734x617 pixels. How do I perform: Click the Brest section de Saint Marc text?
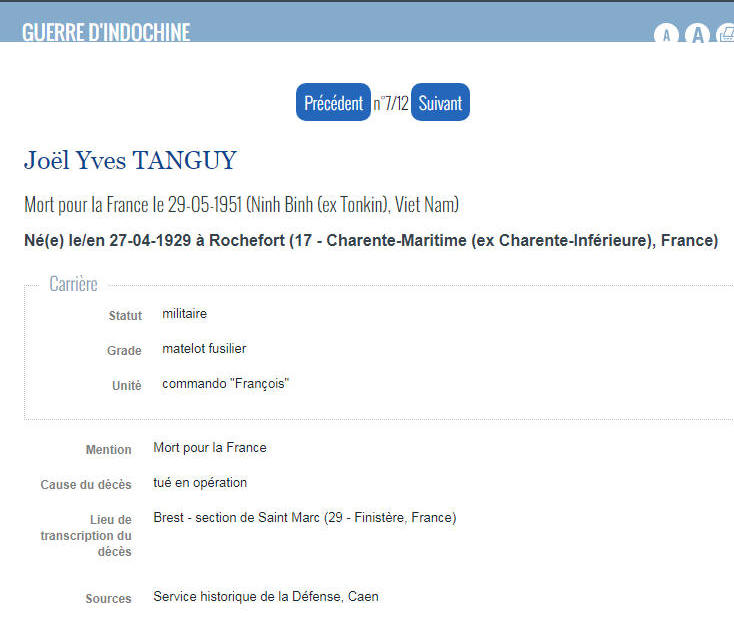pos(304,518)
